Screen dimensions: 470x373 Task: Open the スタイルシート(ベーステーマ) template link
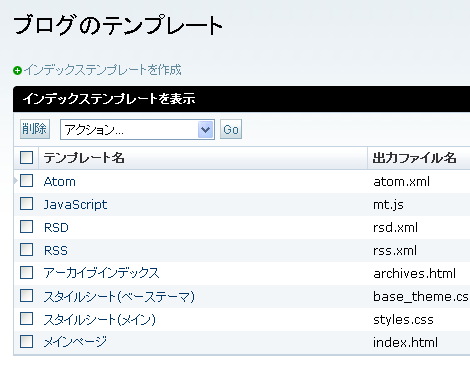[x=119, y=296]
